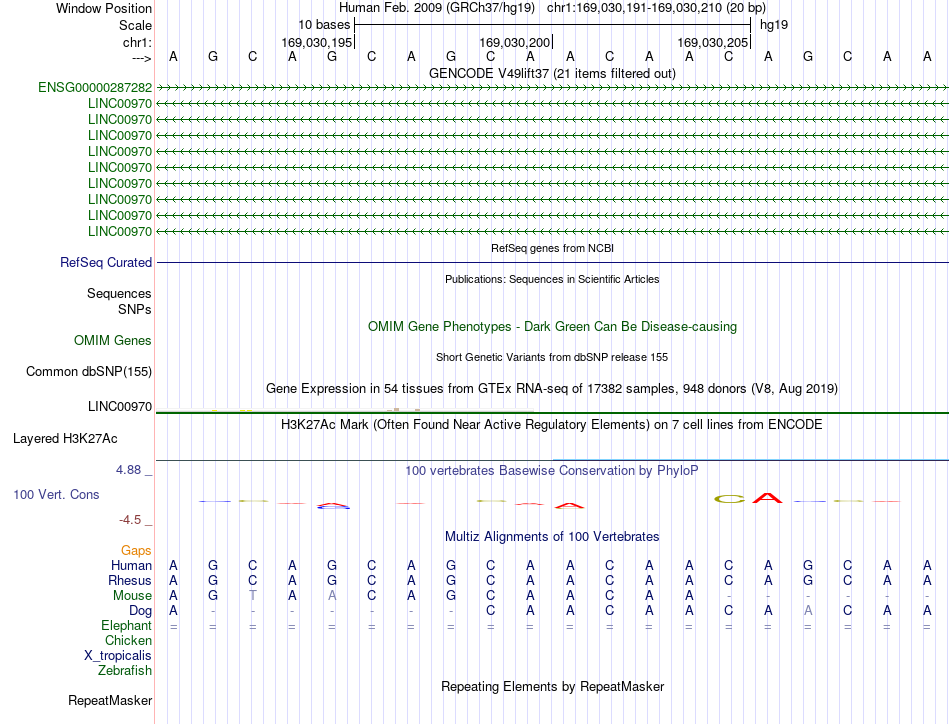Screen dimensions: 950x724
Task: Click the '--->' sequence direction arrow label
Action: point(141,58)
